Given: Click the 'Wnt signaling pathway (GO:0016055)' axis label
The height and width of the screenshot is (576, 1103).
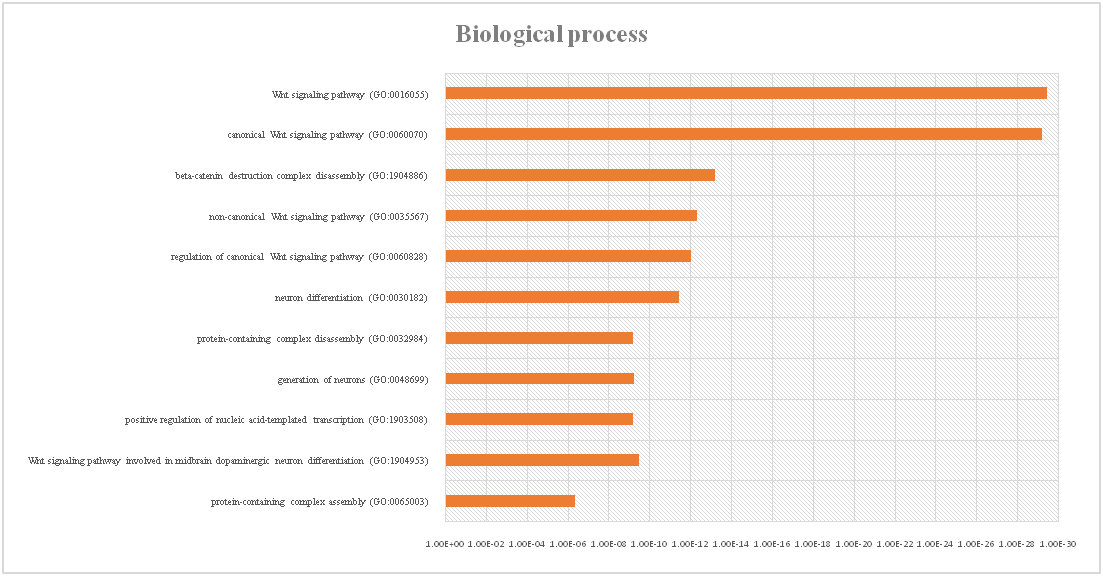Looking at the screenshot, I should (x=350, y=95).
